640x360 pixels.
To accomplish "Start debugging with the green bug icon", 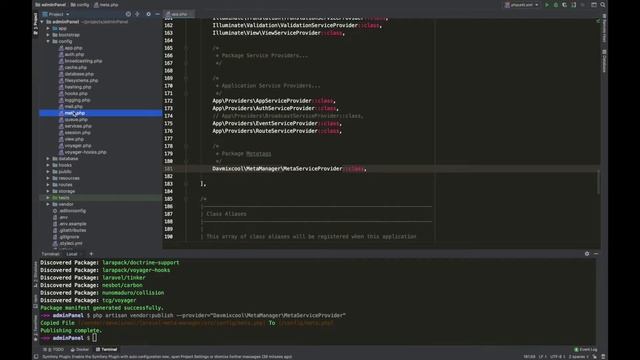I will 556,5.
